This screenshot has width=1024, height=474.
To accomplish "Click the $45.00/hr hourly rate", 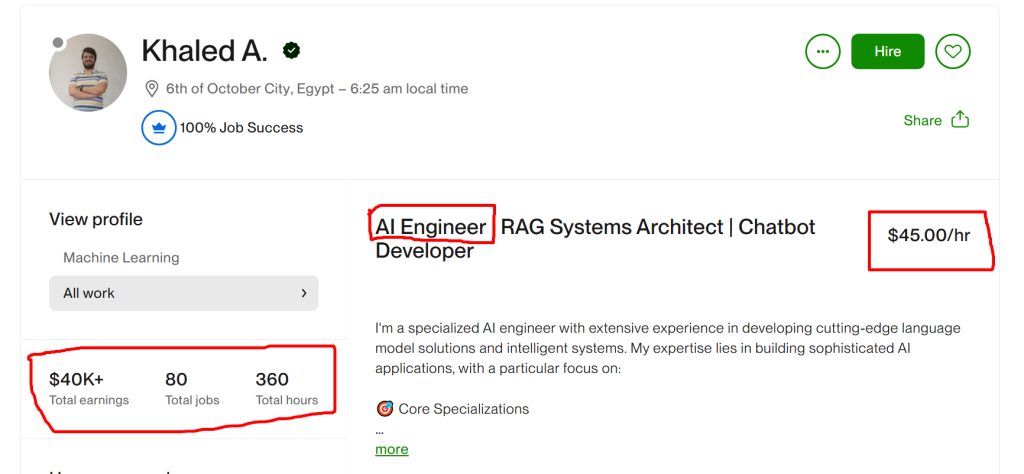I will 928,236.
